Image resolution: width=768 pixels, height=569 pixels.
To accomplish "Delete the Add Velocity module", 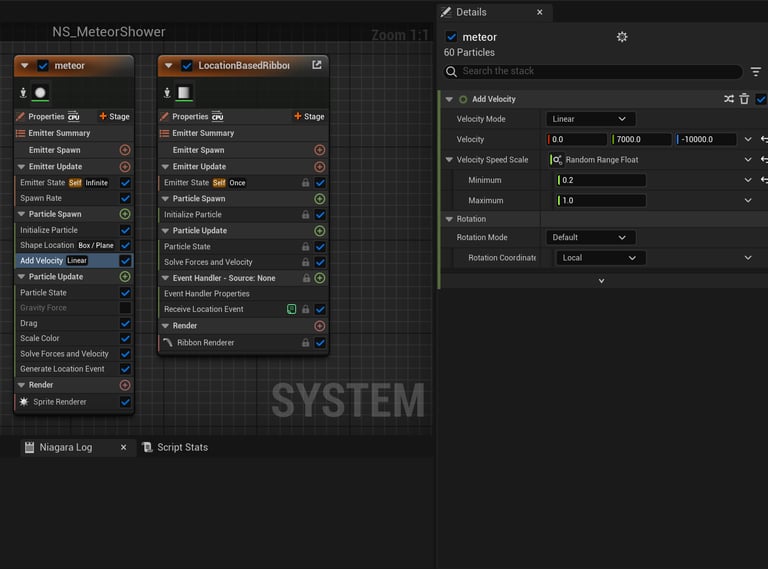I will click(744, 99).
